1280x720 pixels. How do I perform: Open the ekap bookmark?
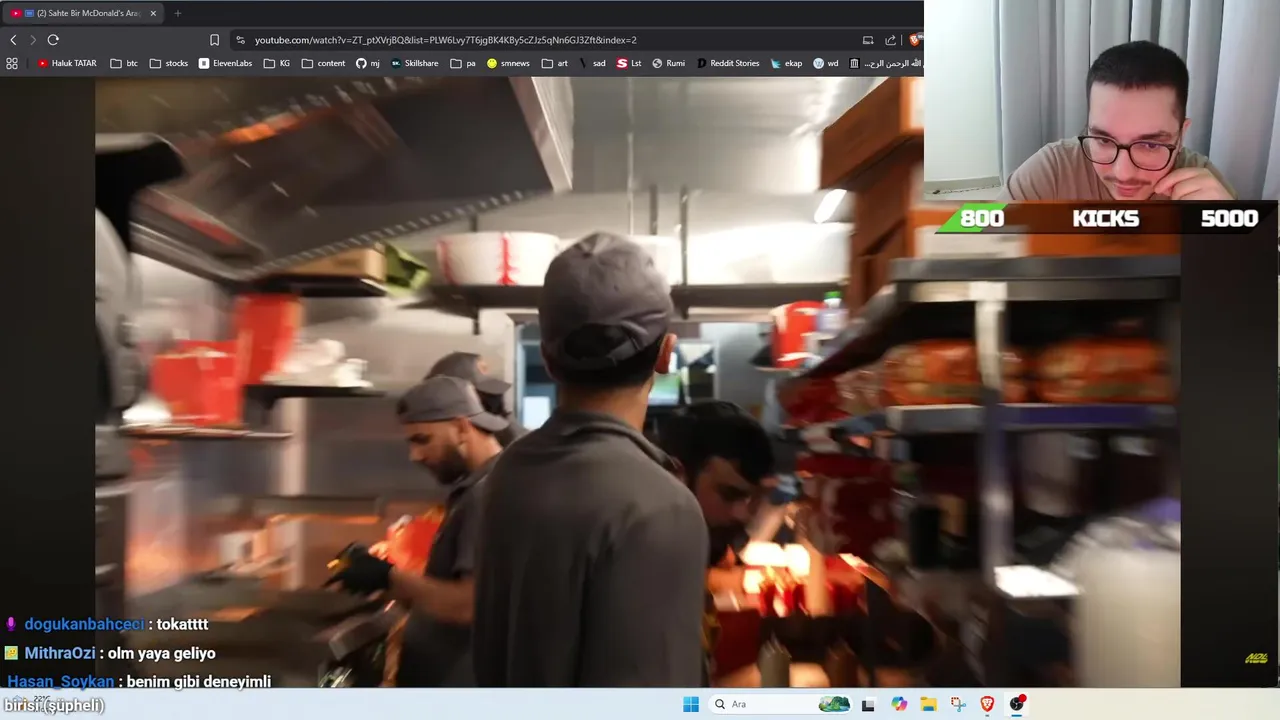786,63
